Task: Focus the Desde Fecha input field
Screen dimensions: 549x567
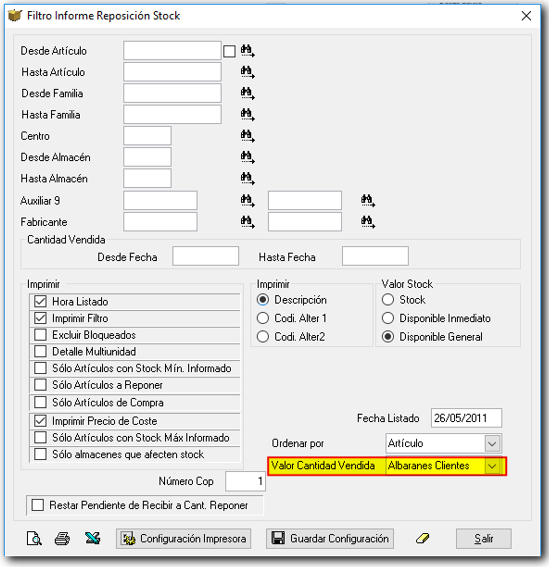Action: [x=205, y=256]
